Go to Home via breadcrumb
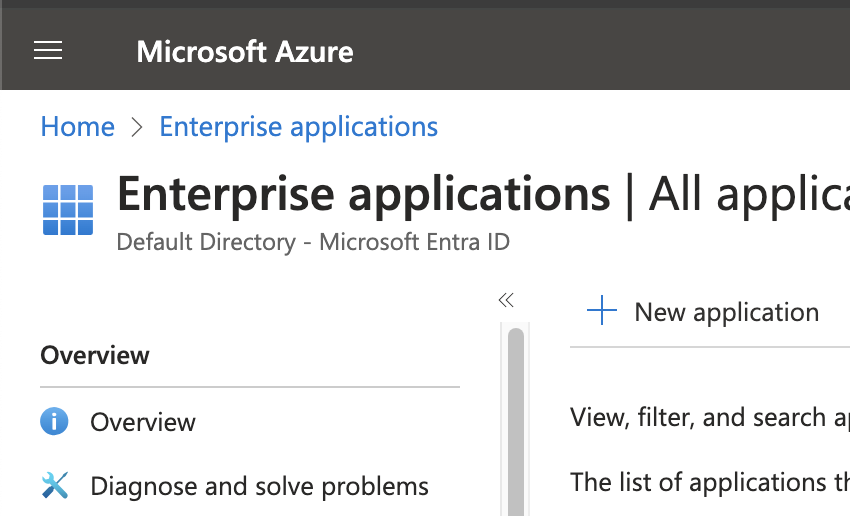The width and height of the screenshot is (850, 516). point(77,127)
